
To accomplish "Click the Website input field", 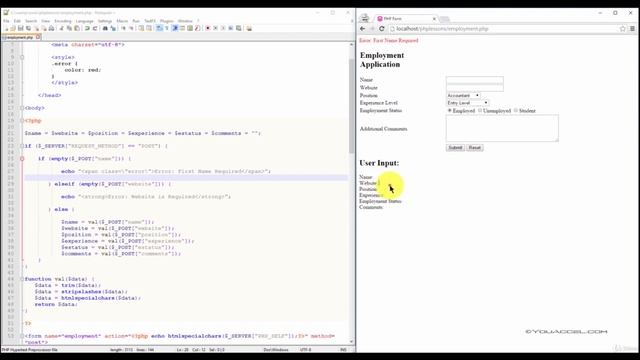I will 475,87.
